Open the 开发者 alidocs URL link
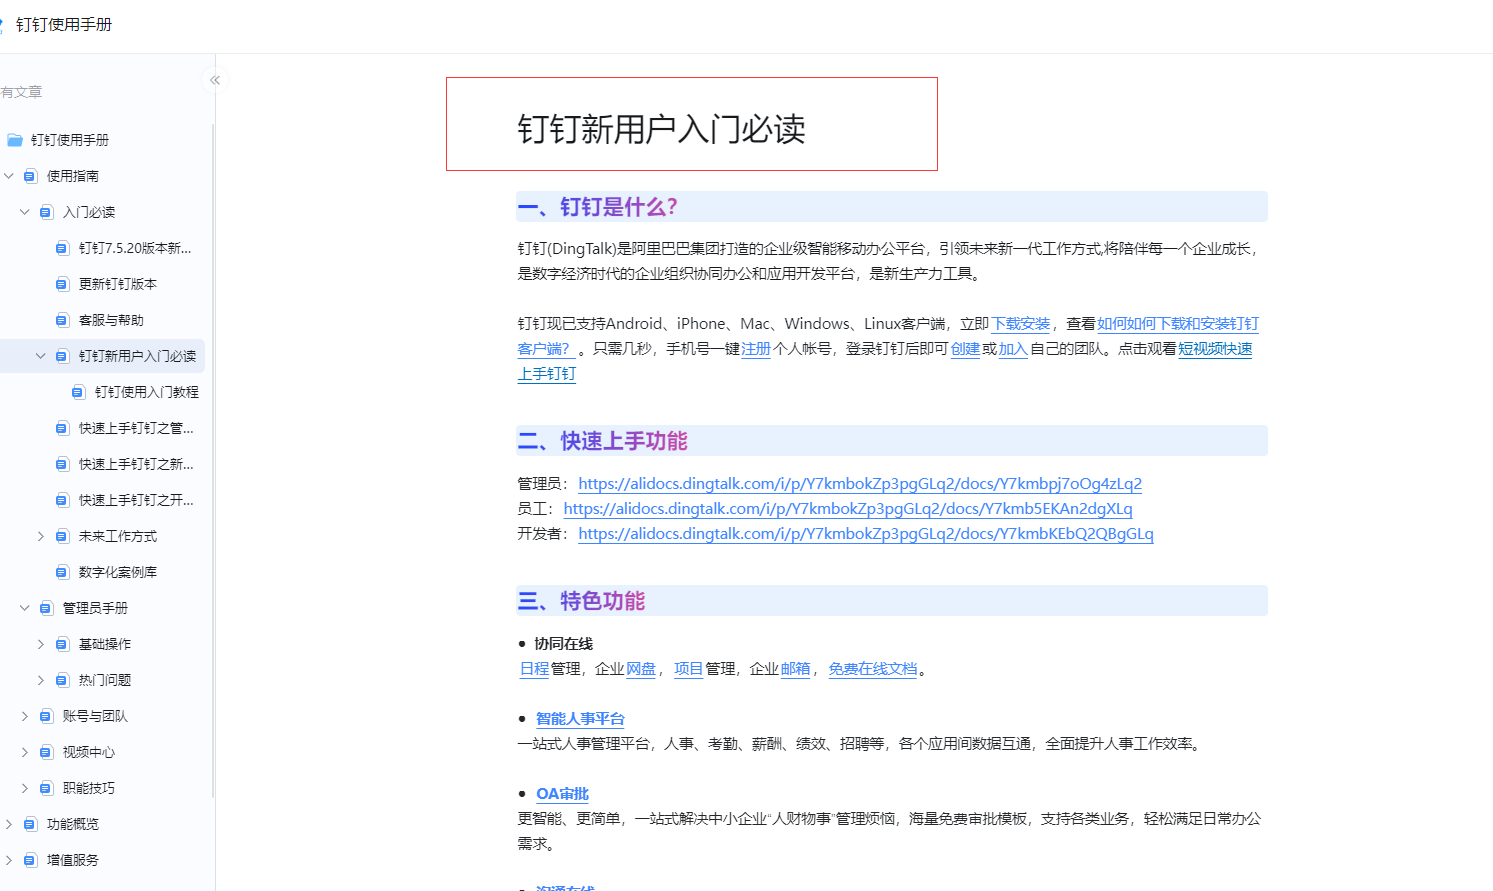 (x=866, y=534)
